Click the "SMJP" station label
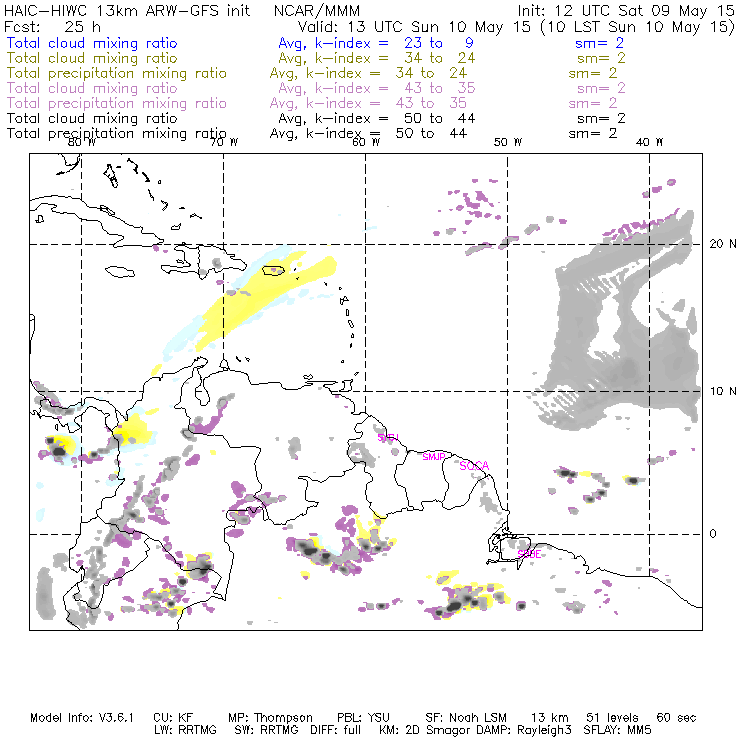The image size is (740, 740). pyautogui.click(x=434, y=457)
